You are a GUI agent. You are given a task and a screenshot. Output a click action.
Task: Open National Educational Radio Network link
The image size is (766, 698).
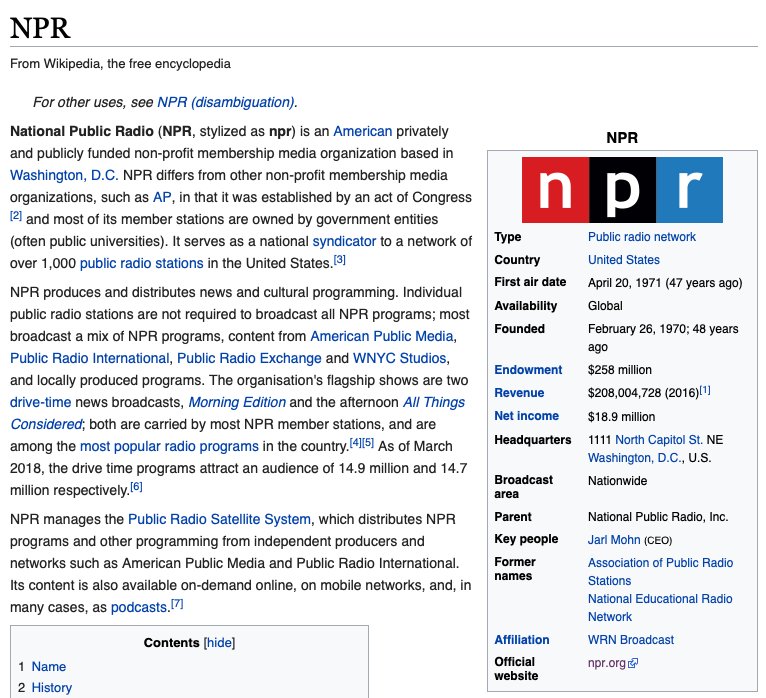(660, 608)
